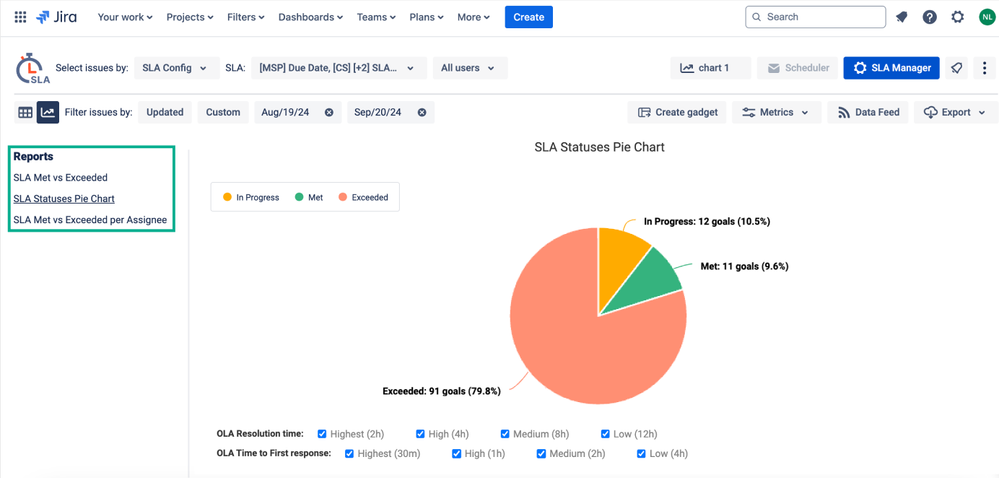Open the three-dot more options menu
This screenshot has height=478, width=999.
tap(984, 68)
